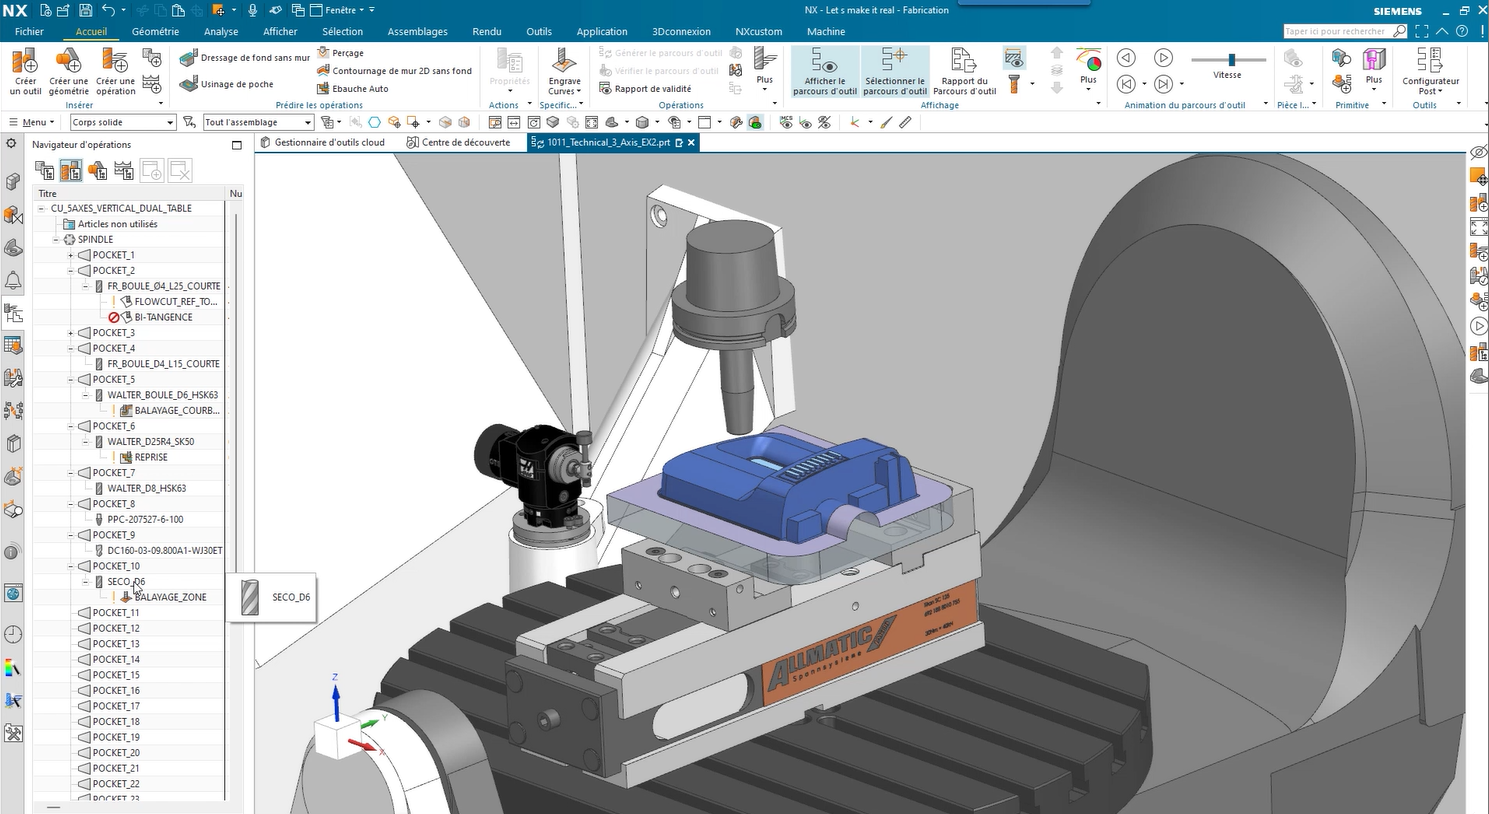This screenshot has width=1489, height=814.
Task: Click the selection filter reset icon
Action: coord(188,122)
